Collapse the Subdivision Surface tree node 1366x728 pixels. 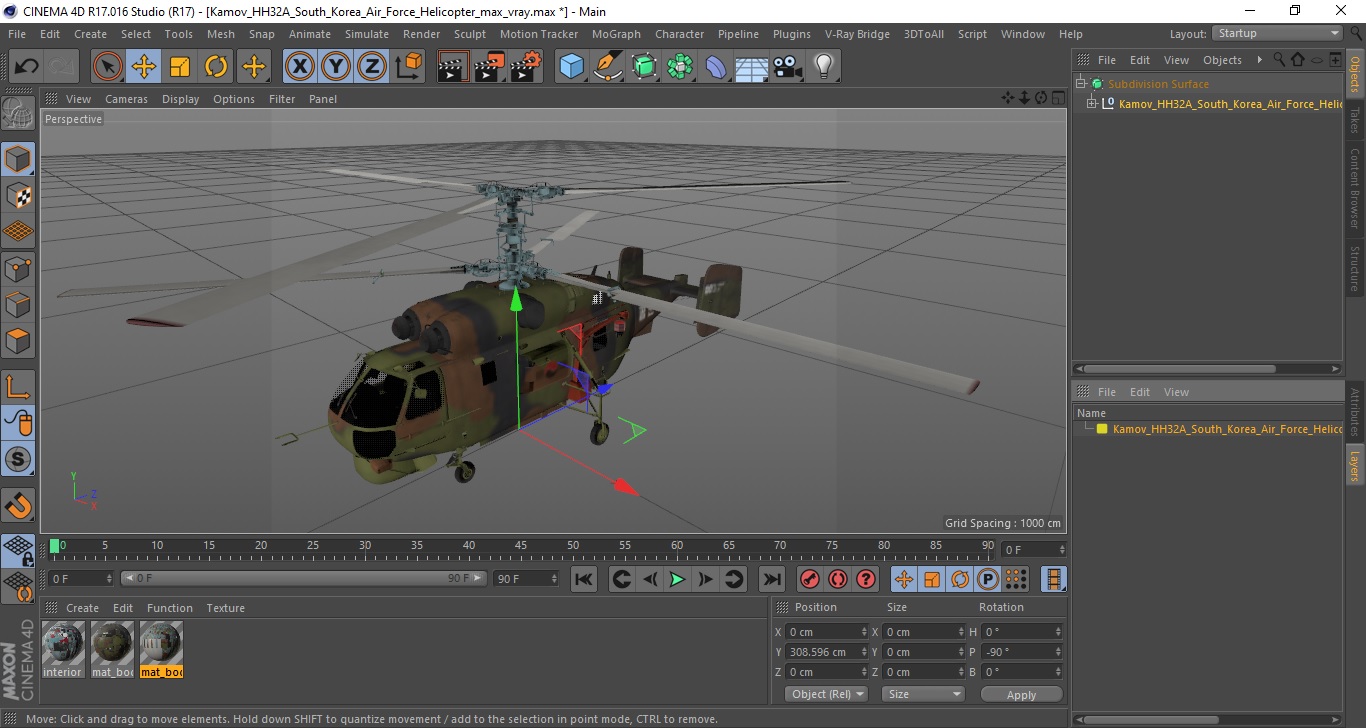(x=1081, y=84)
